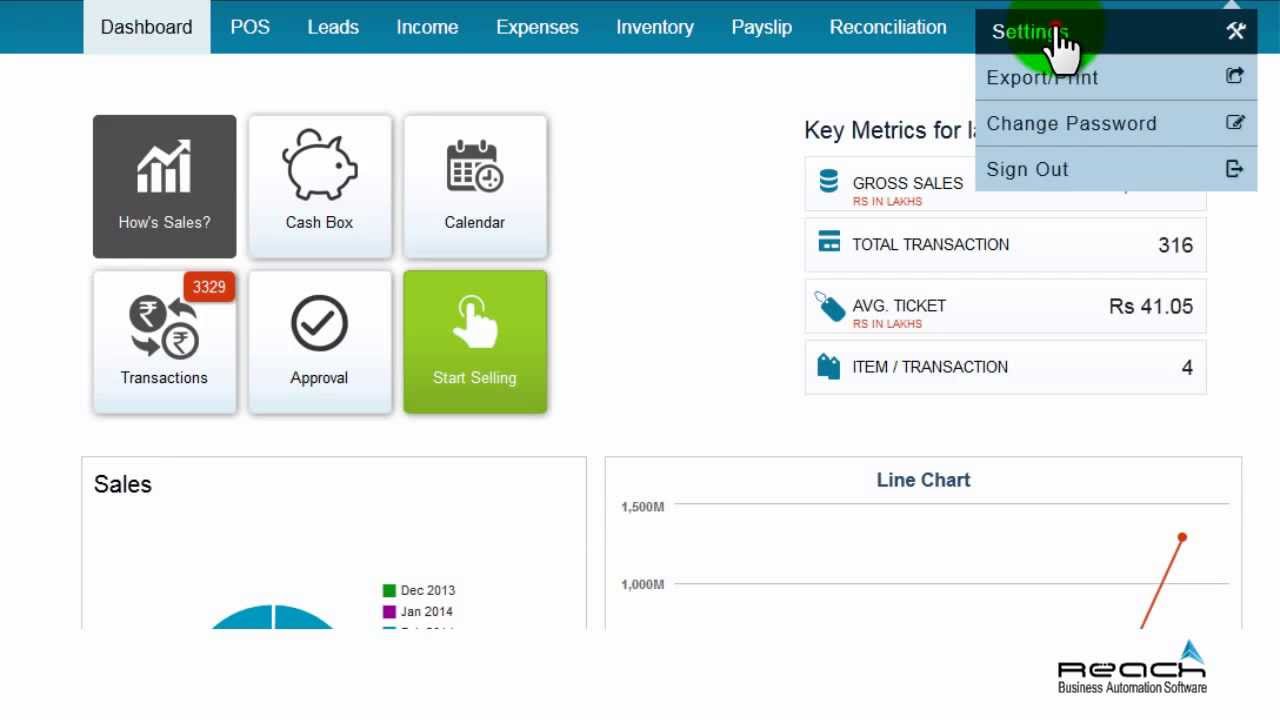
Task: Click the Sales panel heading
Action: pyautogui.click(x=123, y=484)
